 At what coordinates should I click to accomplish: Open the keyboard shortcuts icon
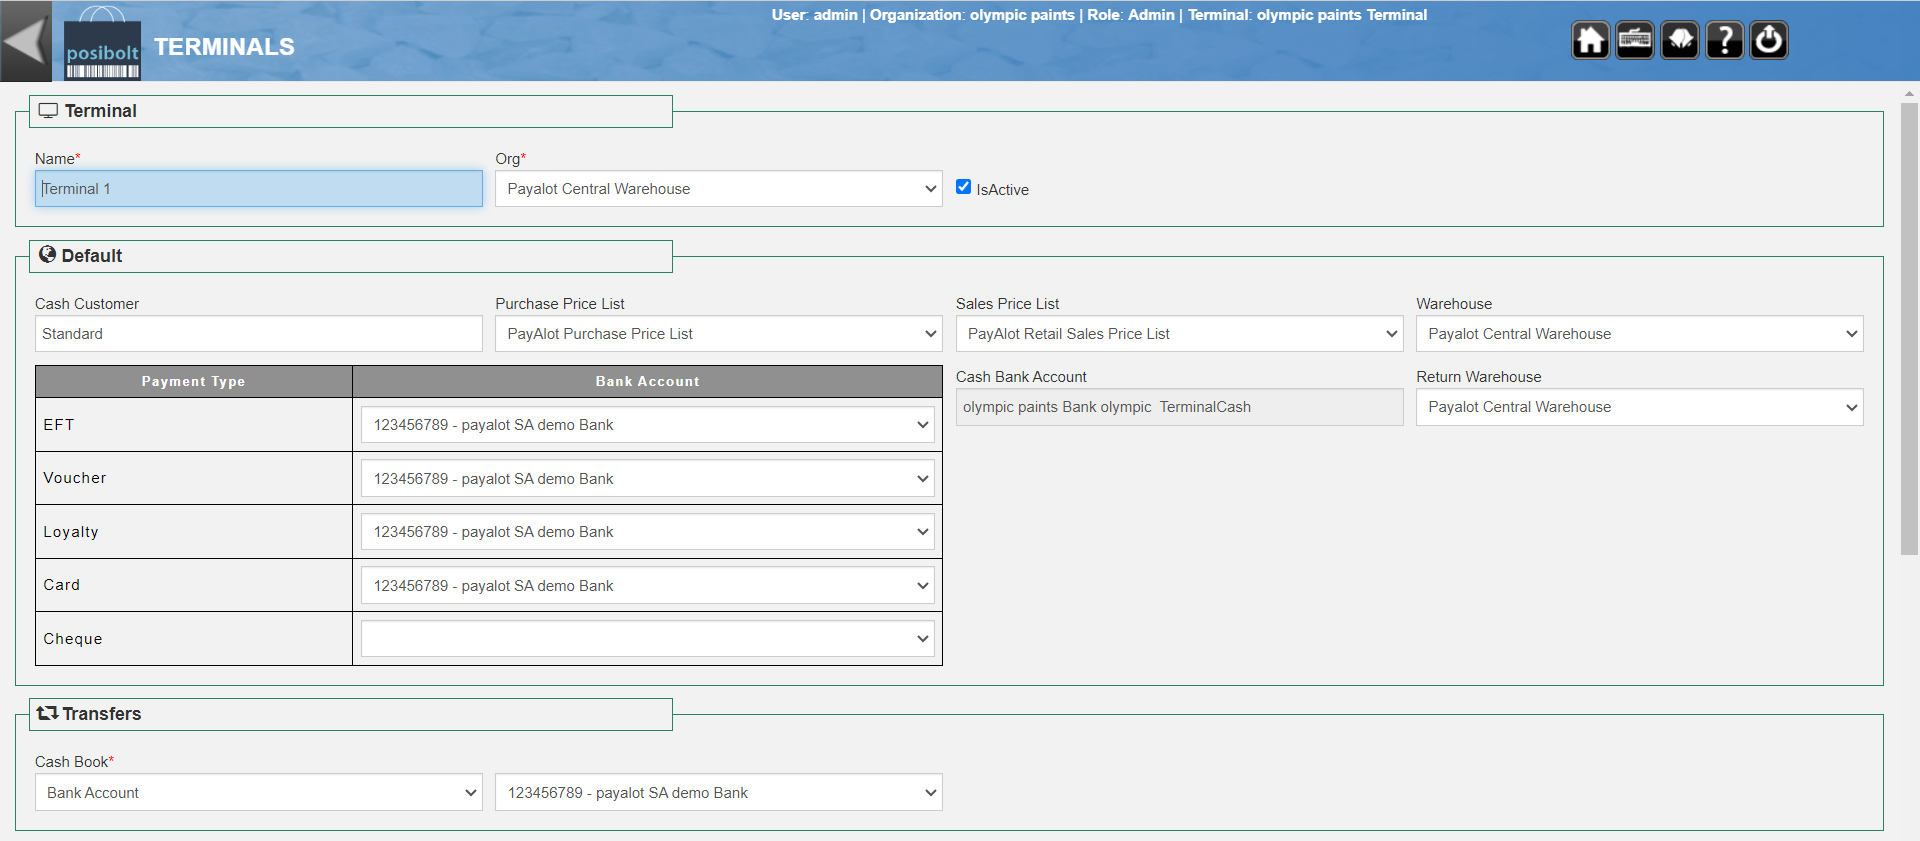(x=1635, y=41)
